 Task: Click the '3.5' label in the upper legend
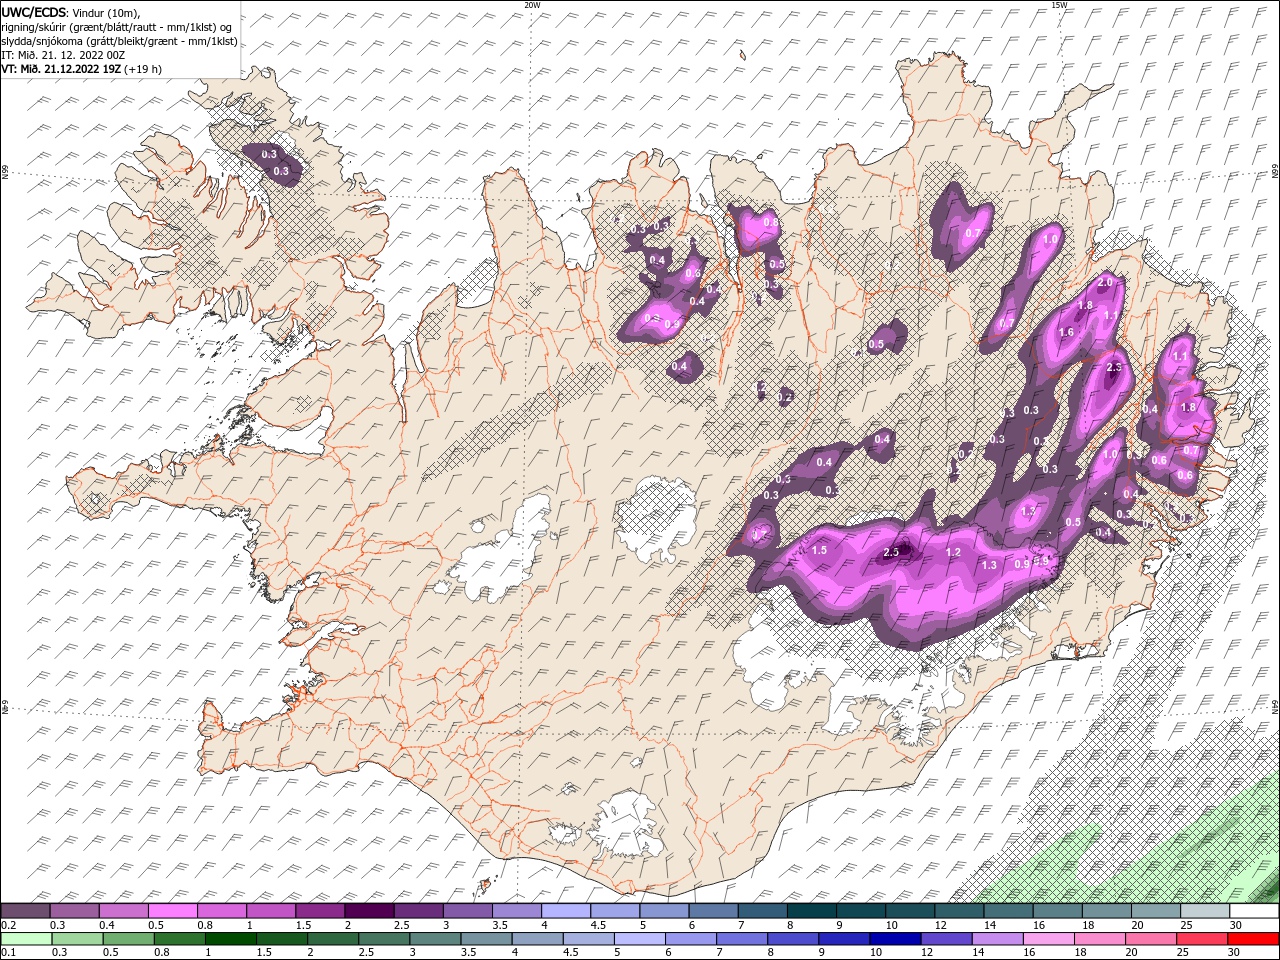tap(499, 925)
